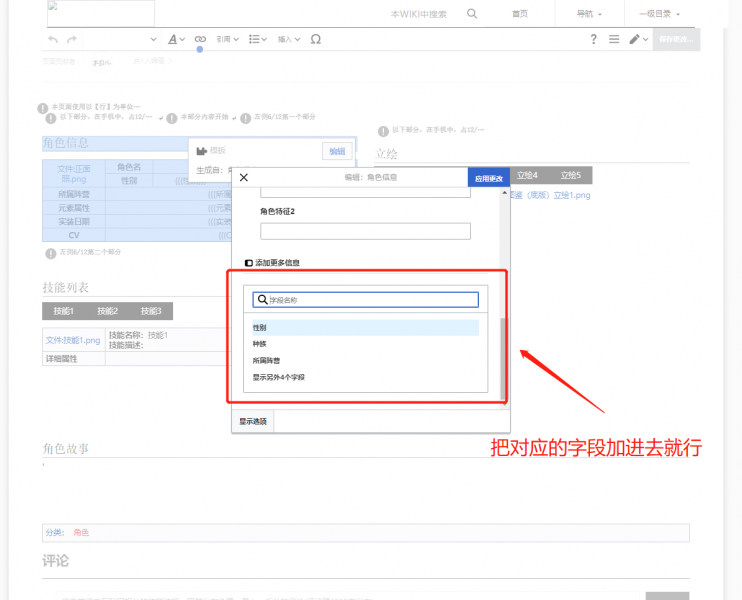The image size is (742, 600).
Task: Click the scrollbar up arrow in dialog
Action: (504, 193)
